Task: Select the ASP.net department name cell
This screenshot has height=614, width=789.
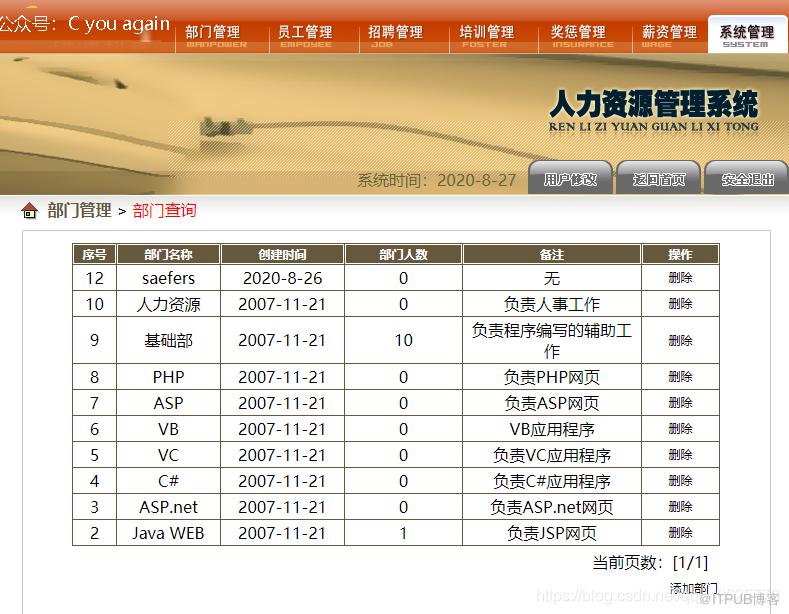Action: tap(169, 507)
